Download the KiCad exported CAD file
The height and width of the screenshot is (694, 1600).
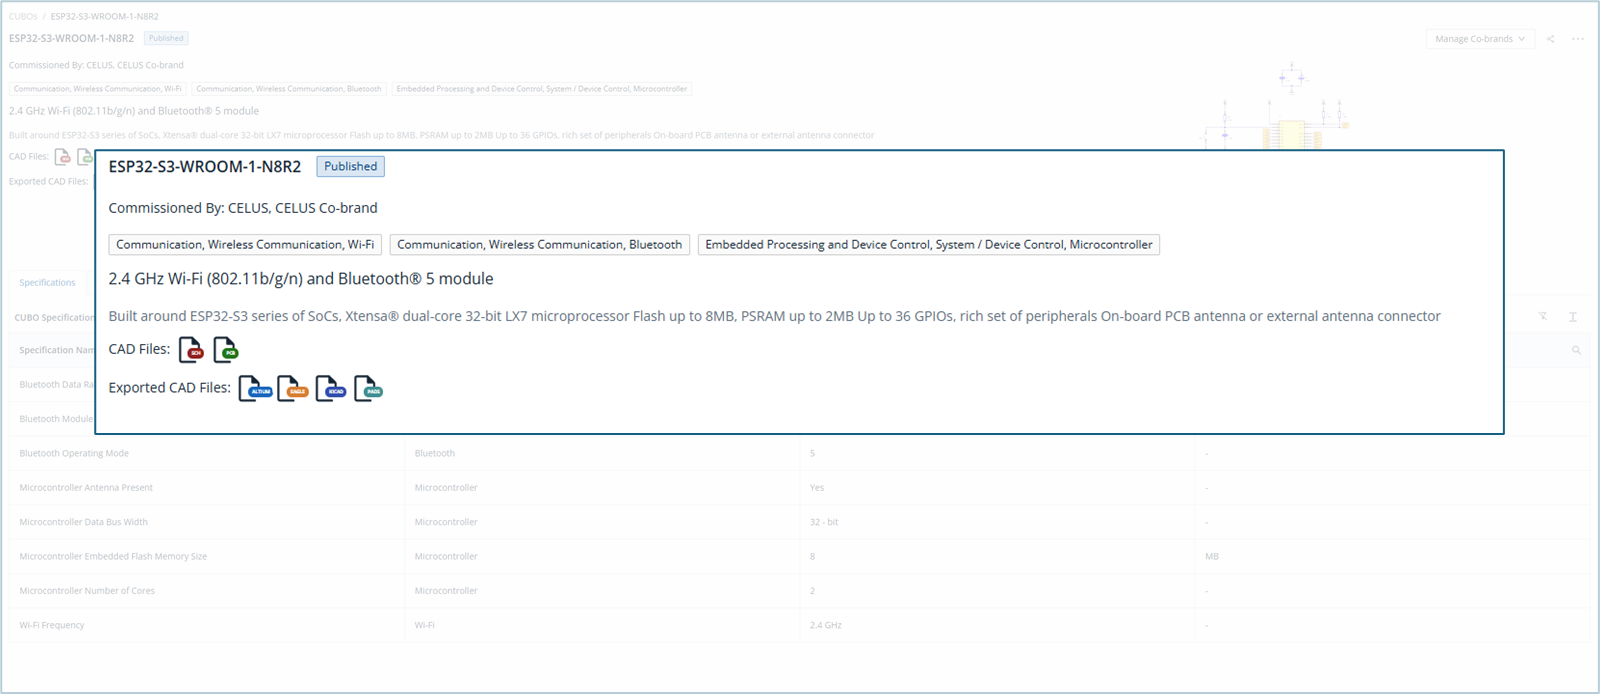tap(331, 388)
